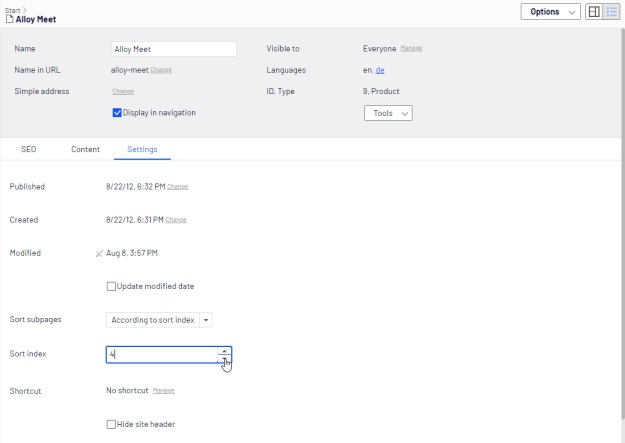Toggle Display in navigation checkbox
The width and height of the screenshot is (625, 443).
coord(117,113)
